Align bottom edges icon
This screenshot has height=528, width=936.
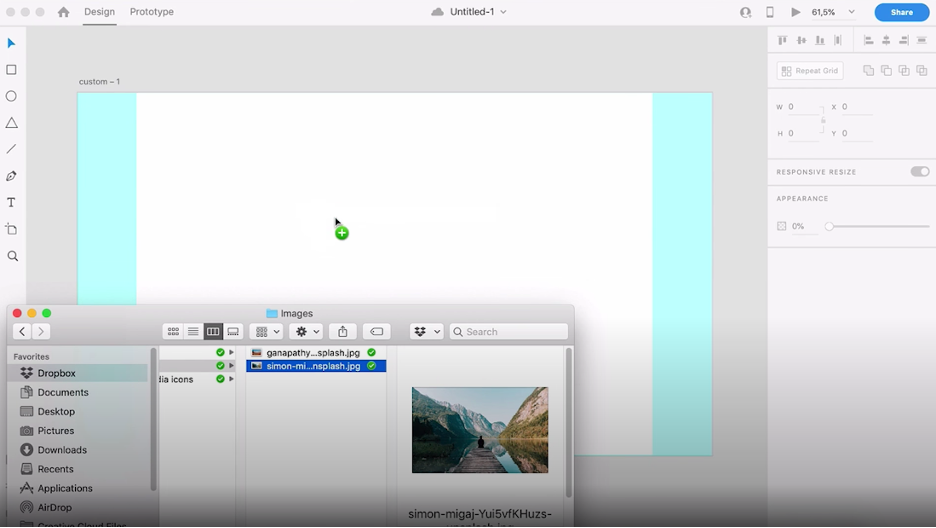coord(820,41)
